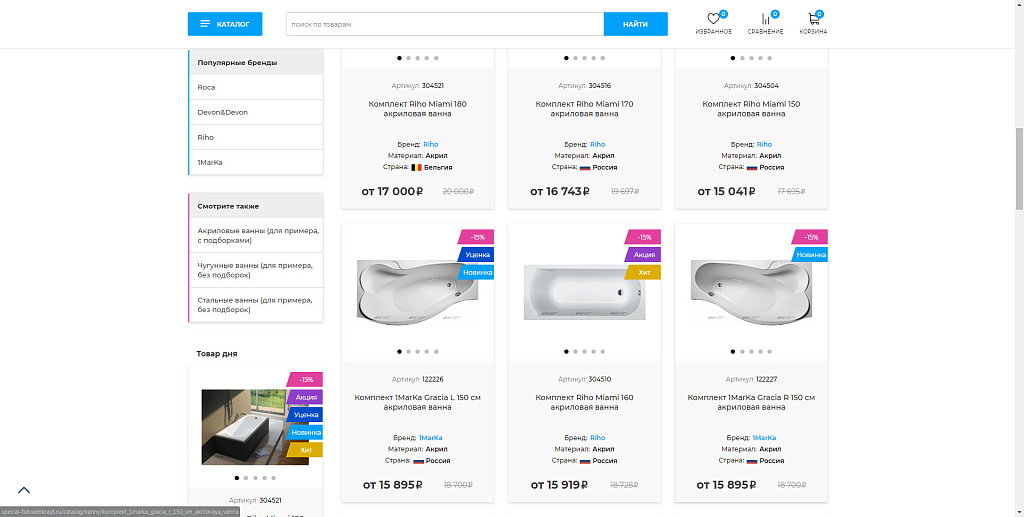Screen dimensions: 1024x517
Task: Select third slide dot on Товар дня
Action: 255,478
